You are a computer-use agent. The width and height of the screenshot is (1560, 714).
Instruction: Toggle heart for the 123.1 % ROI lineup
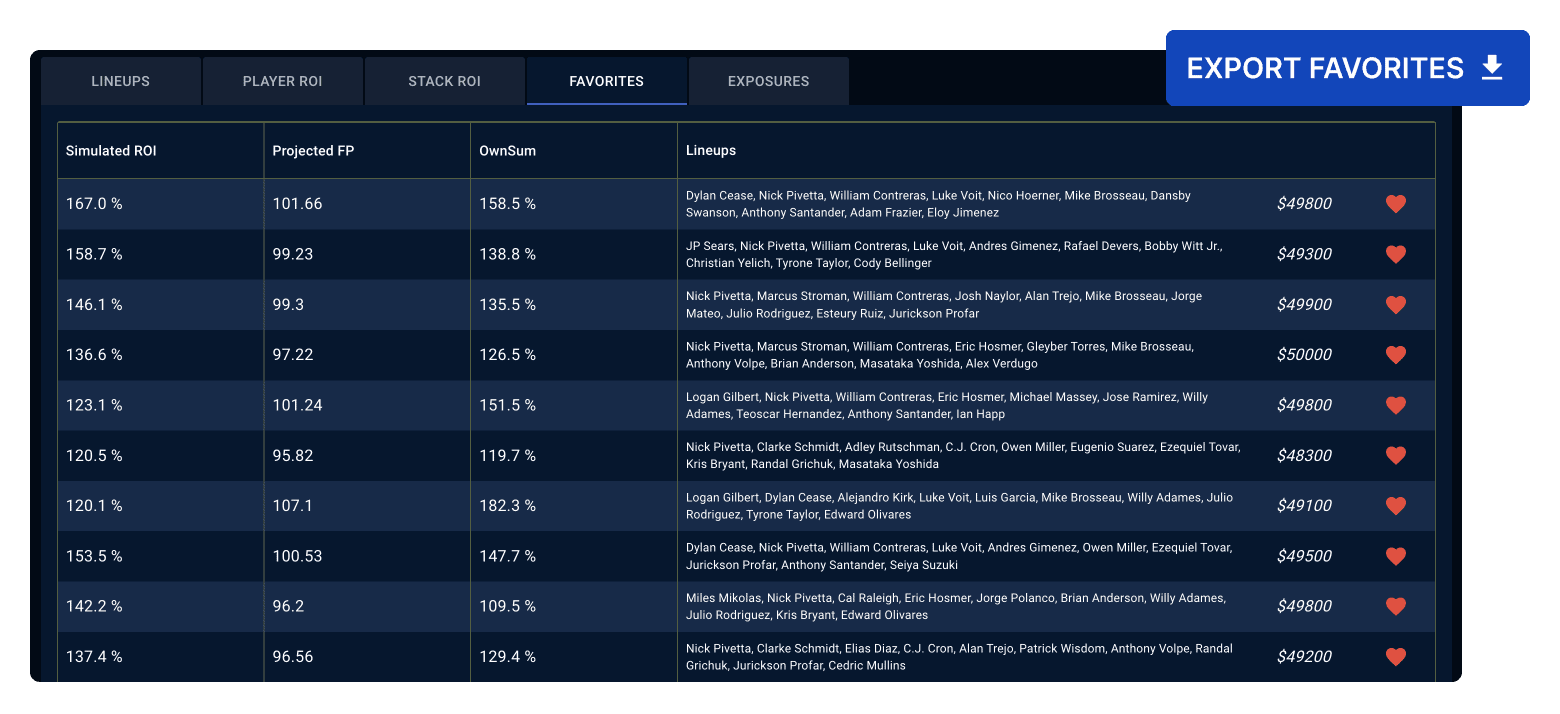click(1396, 405)
